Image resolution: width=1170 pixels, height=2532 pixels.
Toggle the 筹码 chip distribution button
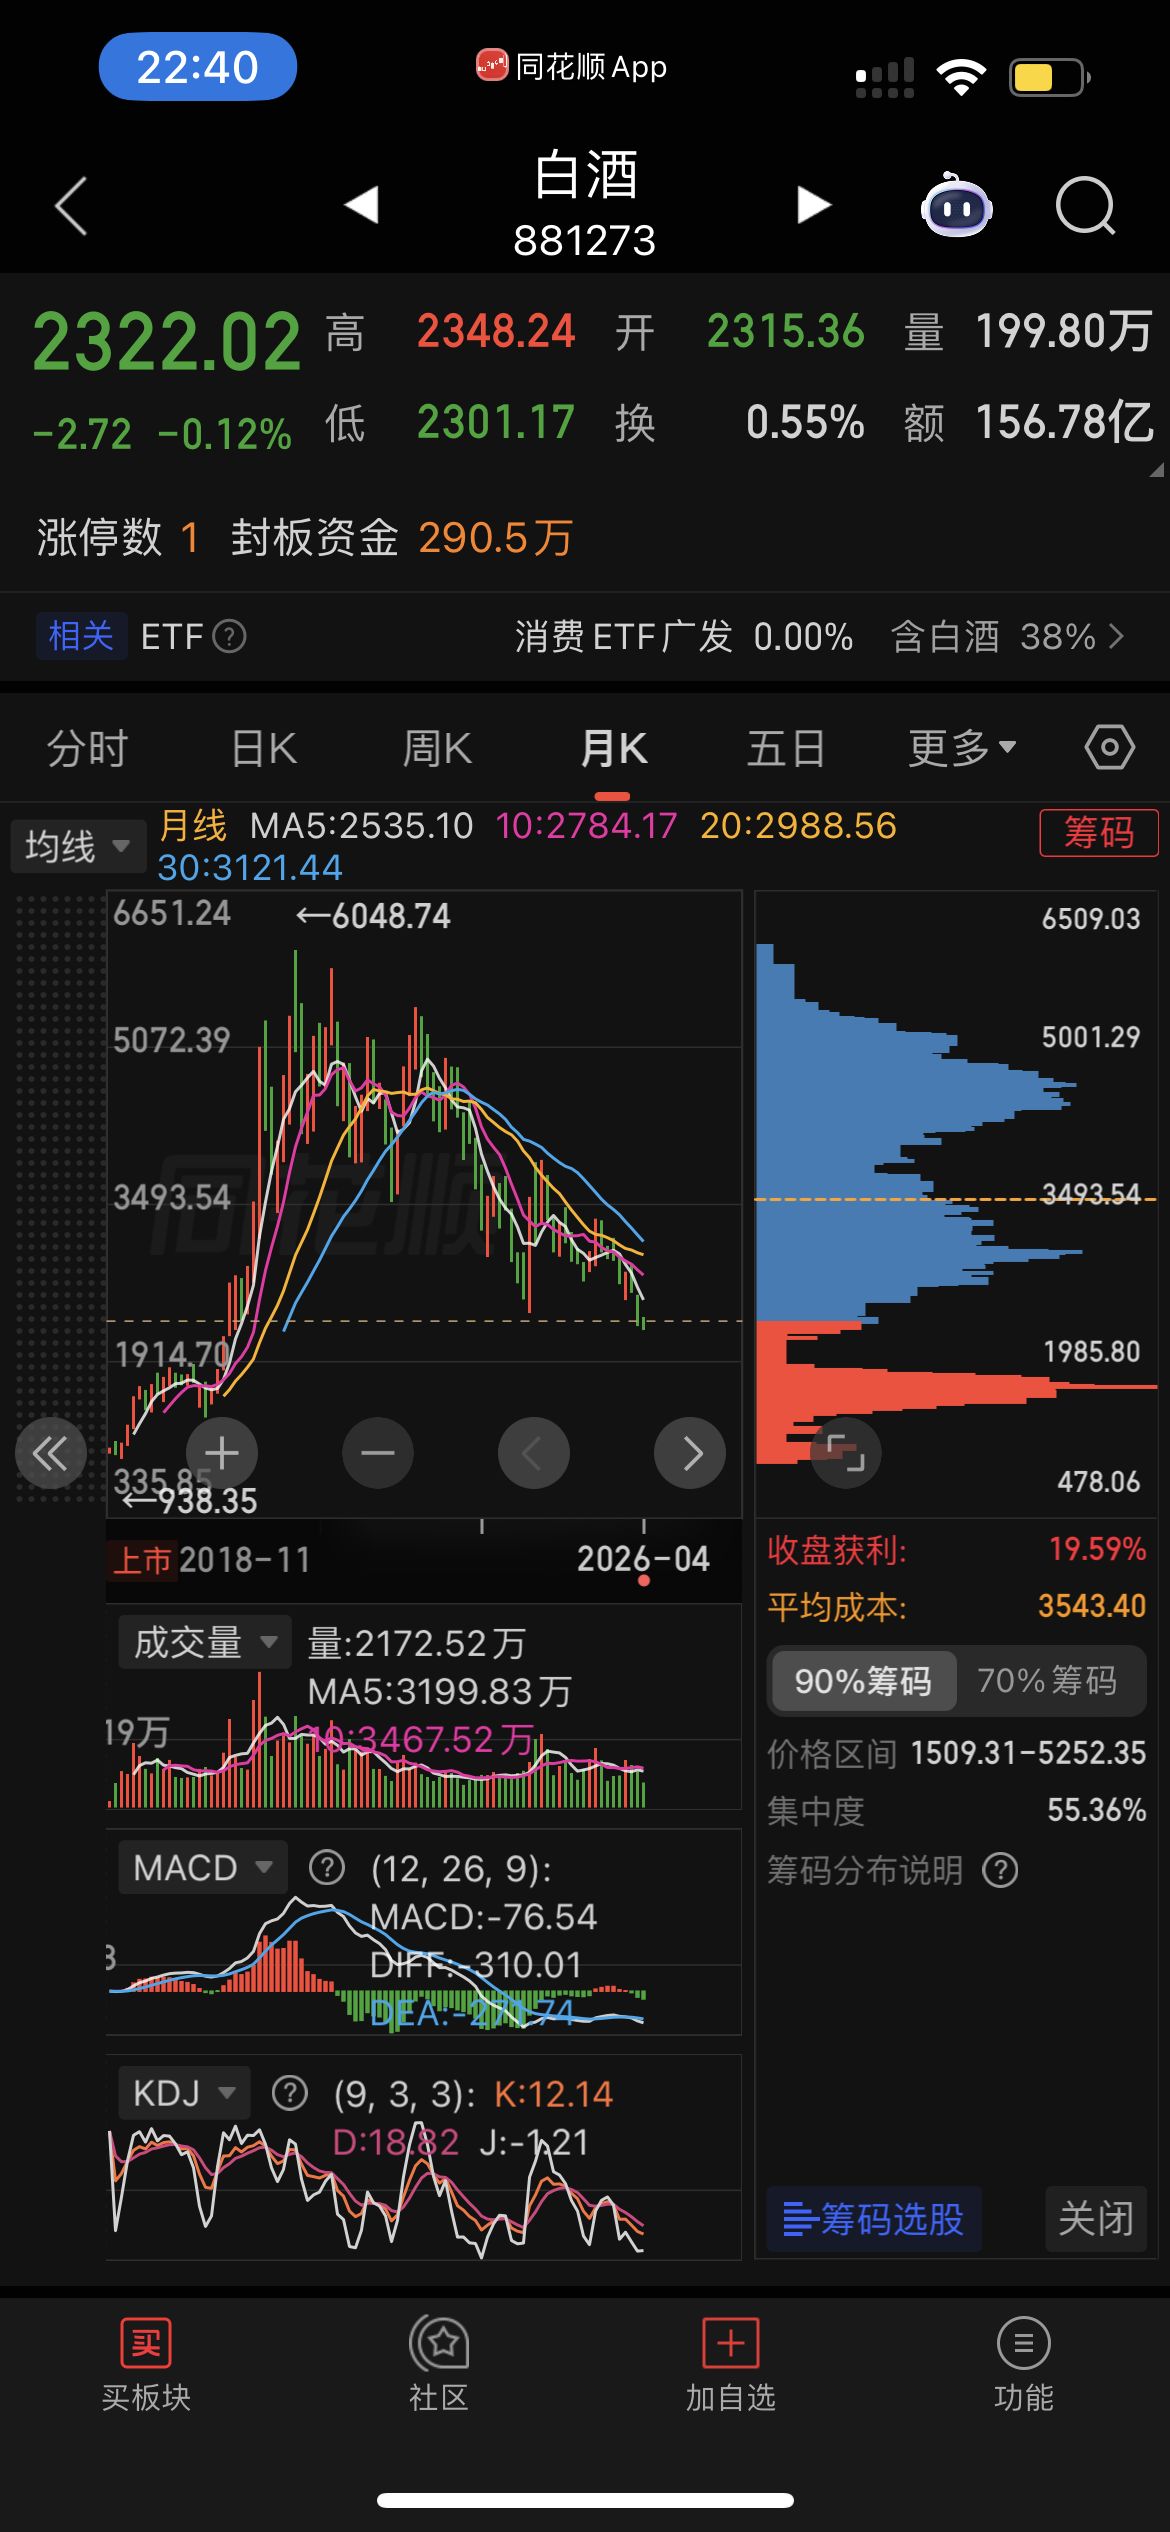click(x=1098, y=832)
